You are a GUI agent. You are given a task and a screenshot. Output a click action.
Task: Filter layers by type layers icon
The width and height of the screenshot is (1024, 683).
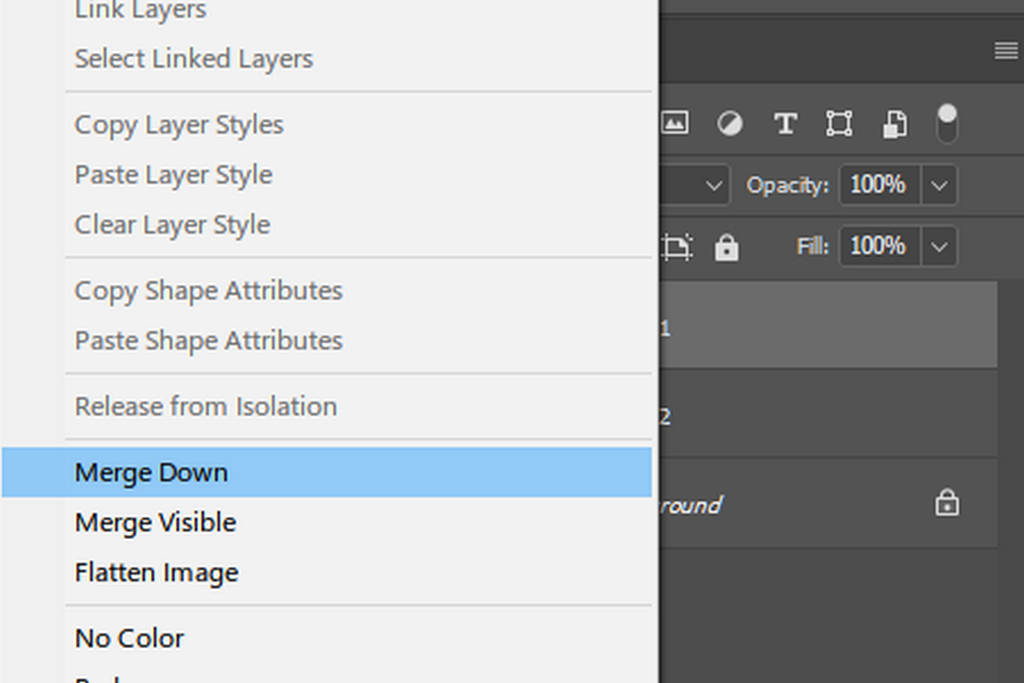tap(785, 124)
